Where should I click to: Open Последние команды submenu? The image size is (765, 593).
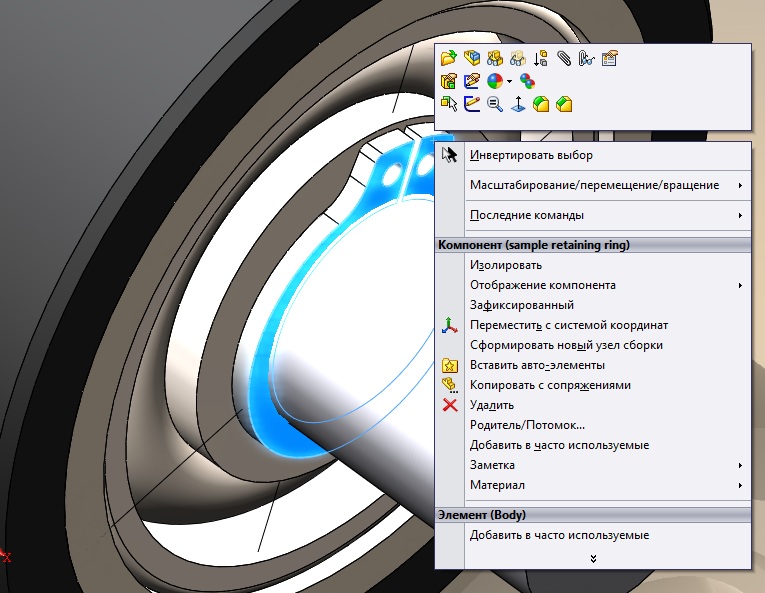526,215
